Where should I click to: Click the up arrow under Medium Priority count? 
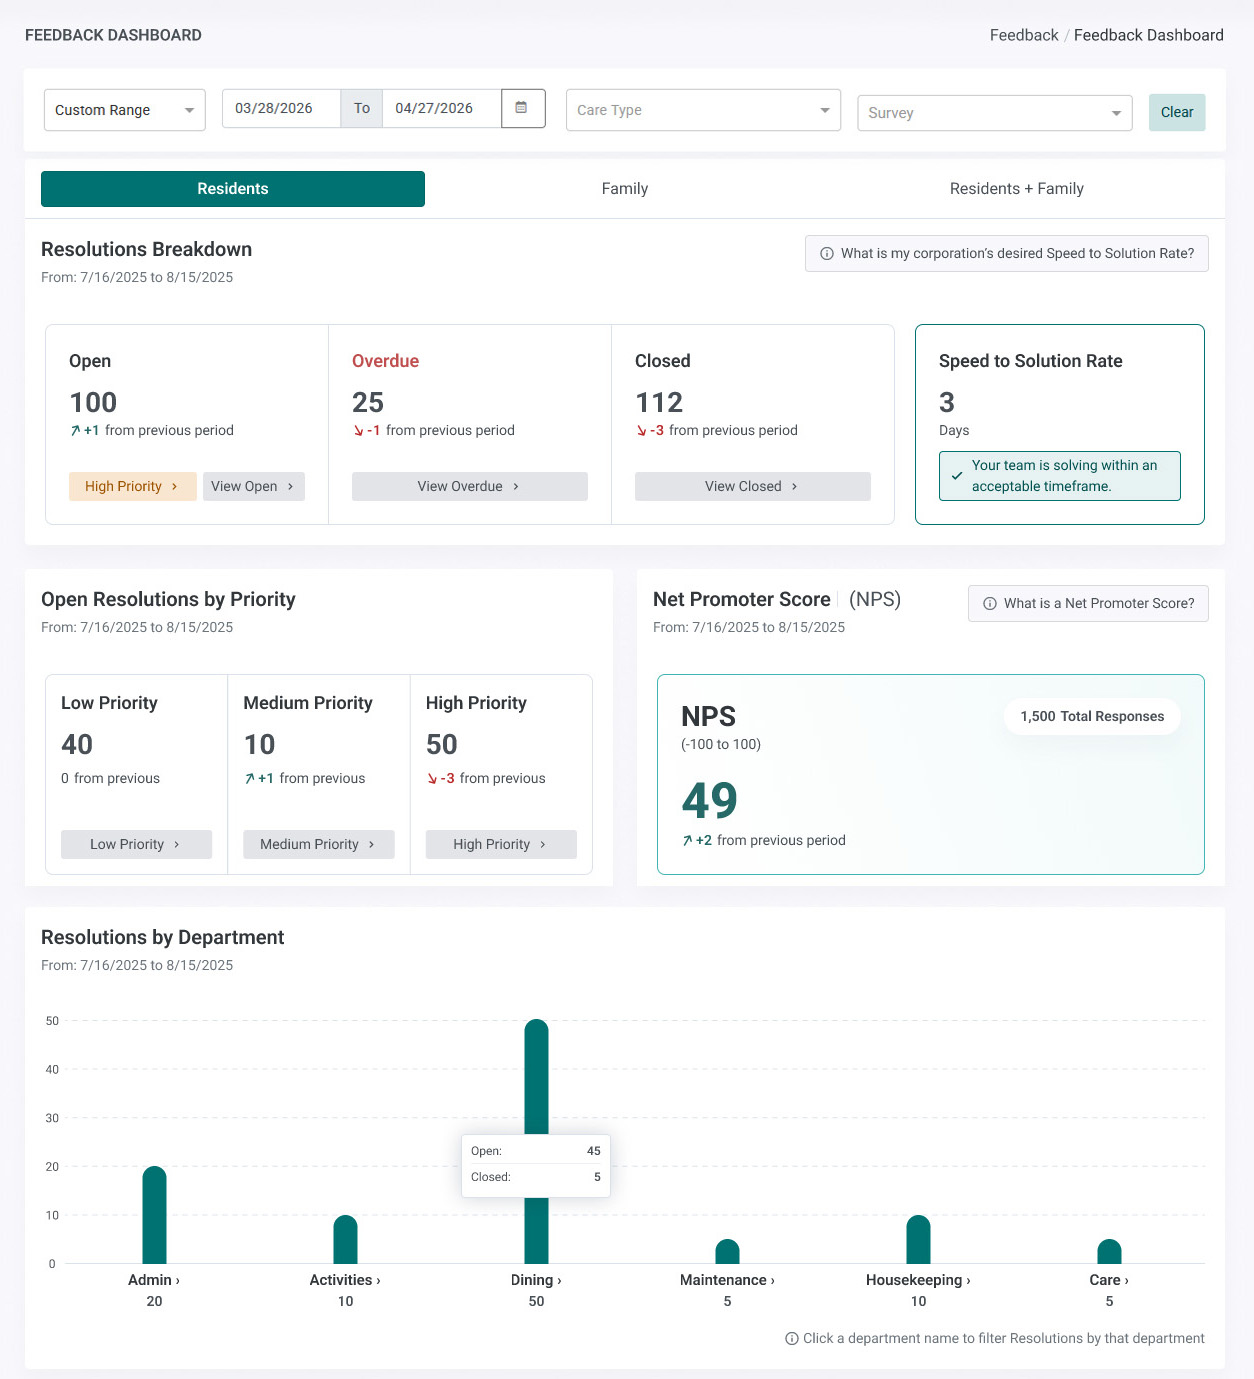click(250, 779)
